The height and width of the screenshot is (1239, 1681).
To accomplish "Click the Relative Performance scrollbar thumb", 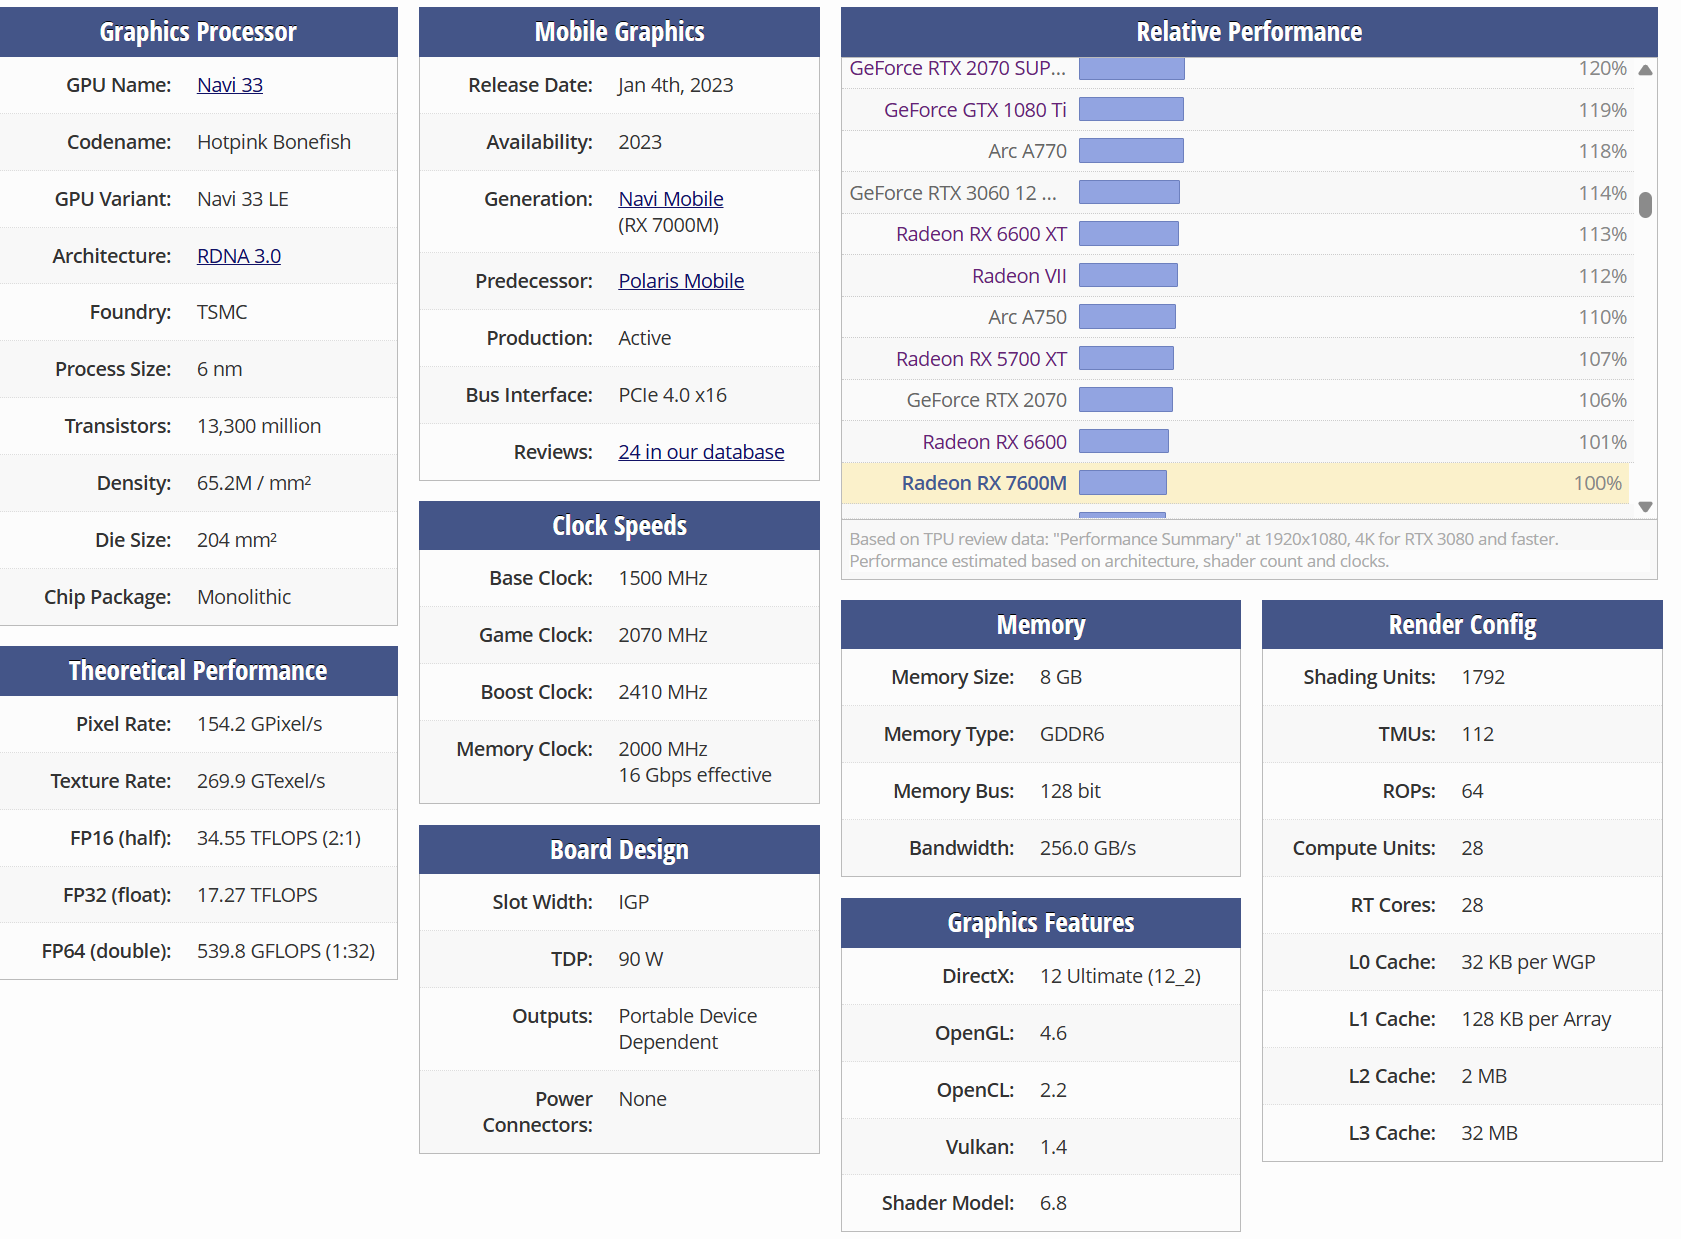I will 1645,204.
